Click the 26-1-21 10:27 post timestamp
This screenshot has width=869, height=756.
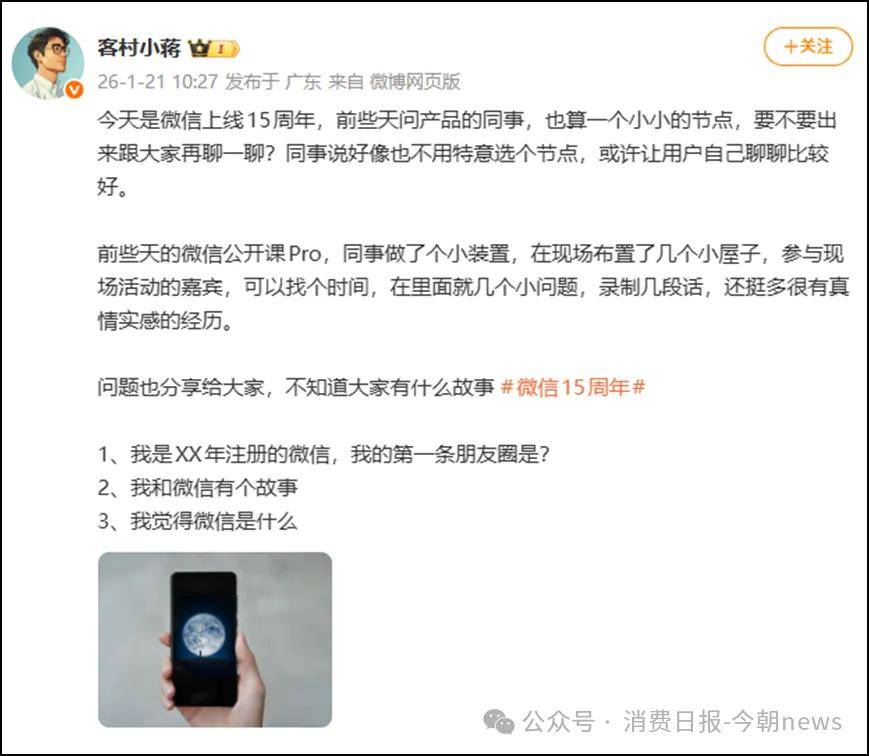158,81
